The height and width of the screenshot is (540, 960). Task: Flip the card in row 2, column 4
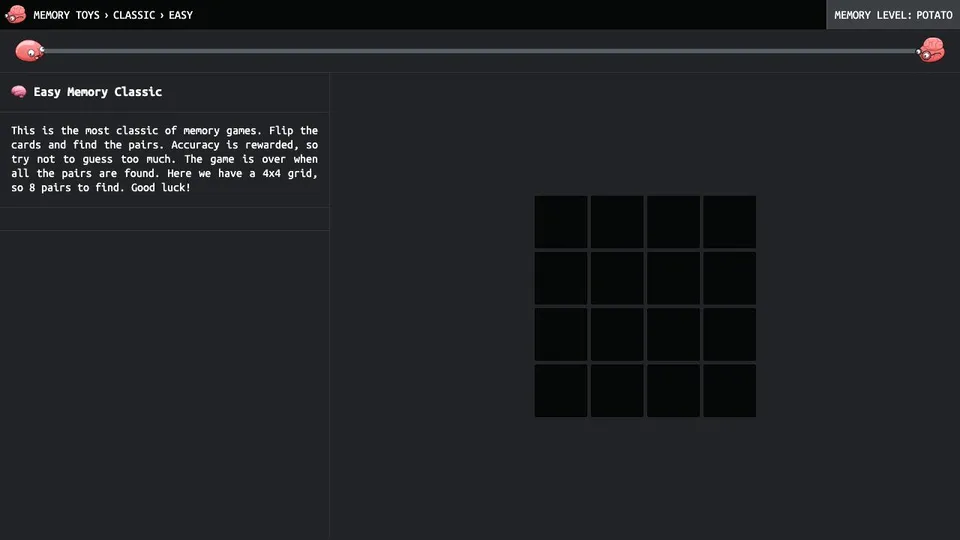tap(730, 279)
